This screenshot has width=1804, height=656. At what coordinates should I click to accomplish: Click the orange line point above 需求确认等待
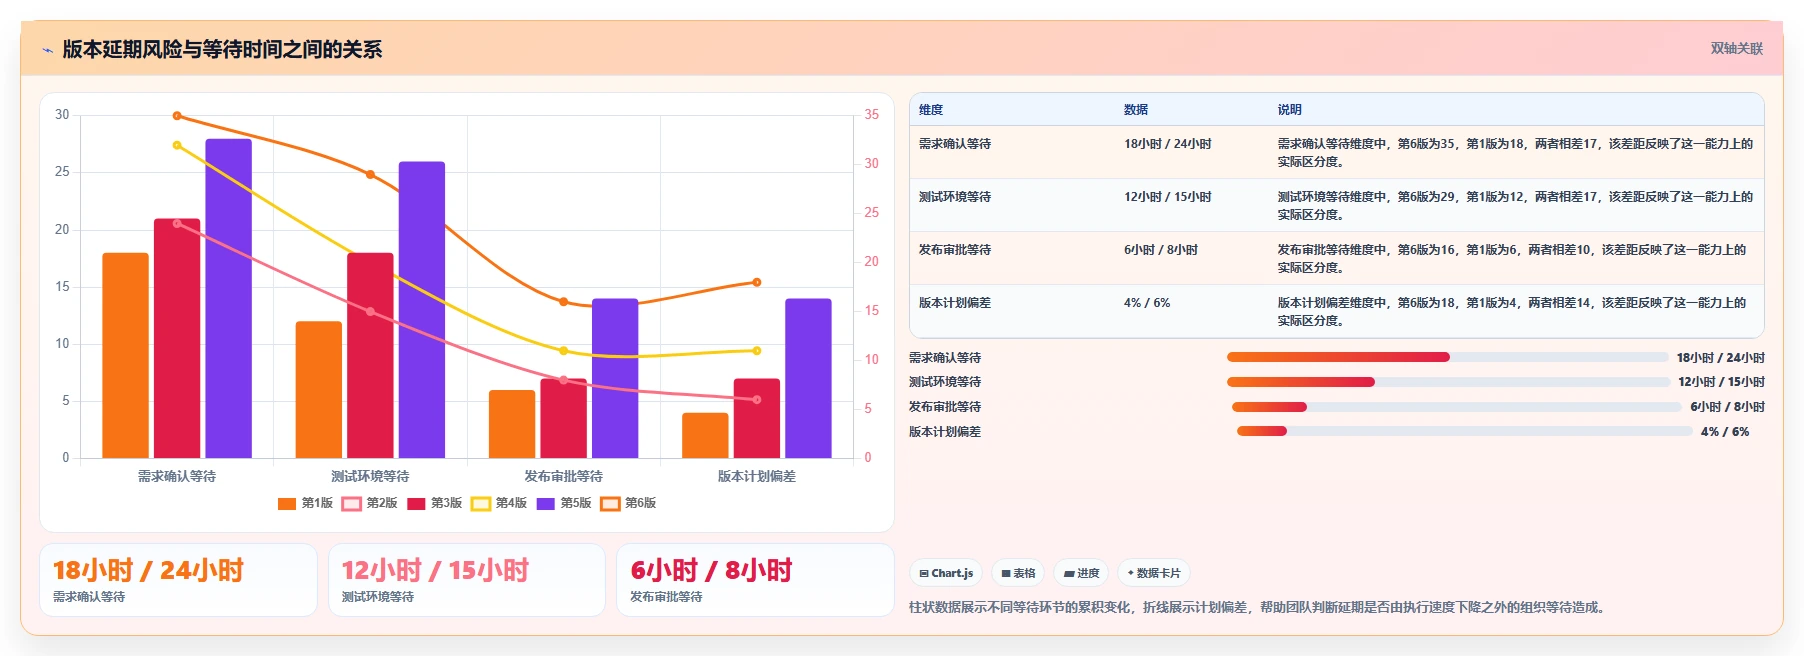coord(177,116)
